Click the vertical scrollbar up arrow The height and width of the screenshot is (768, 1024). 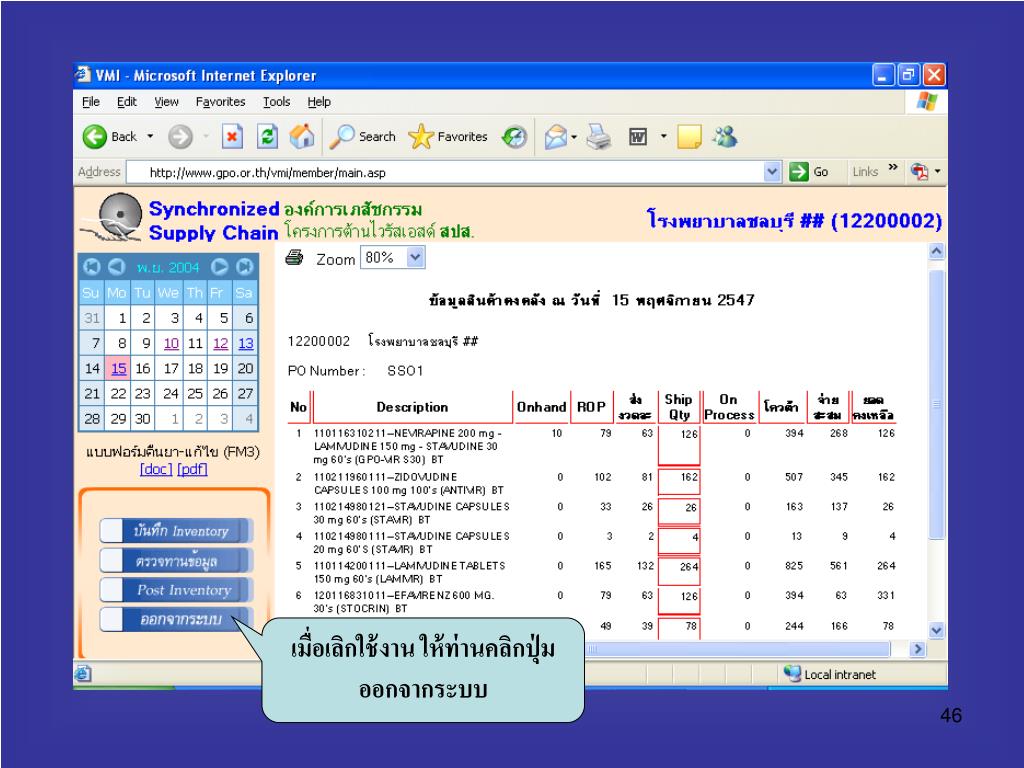936,251
